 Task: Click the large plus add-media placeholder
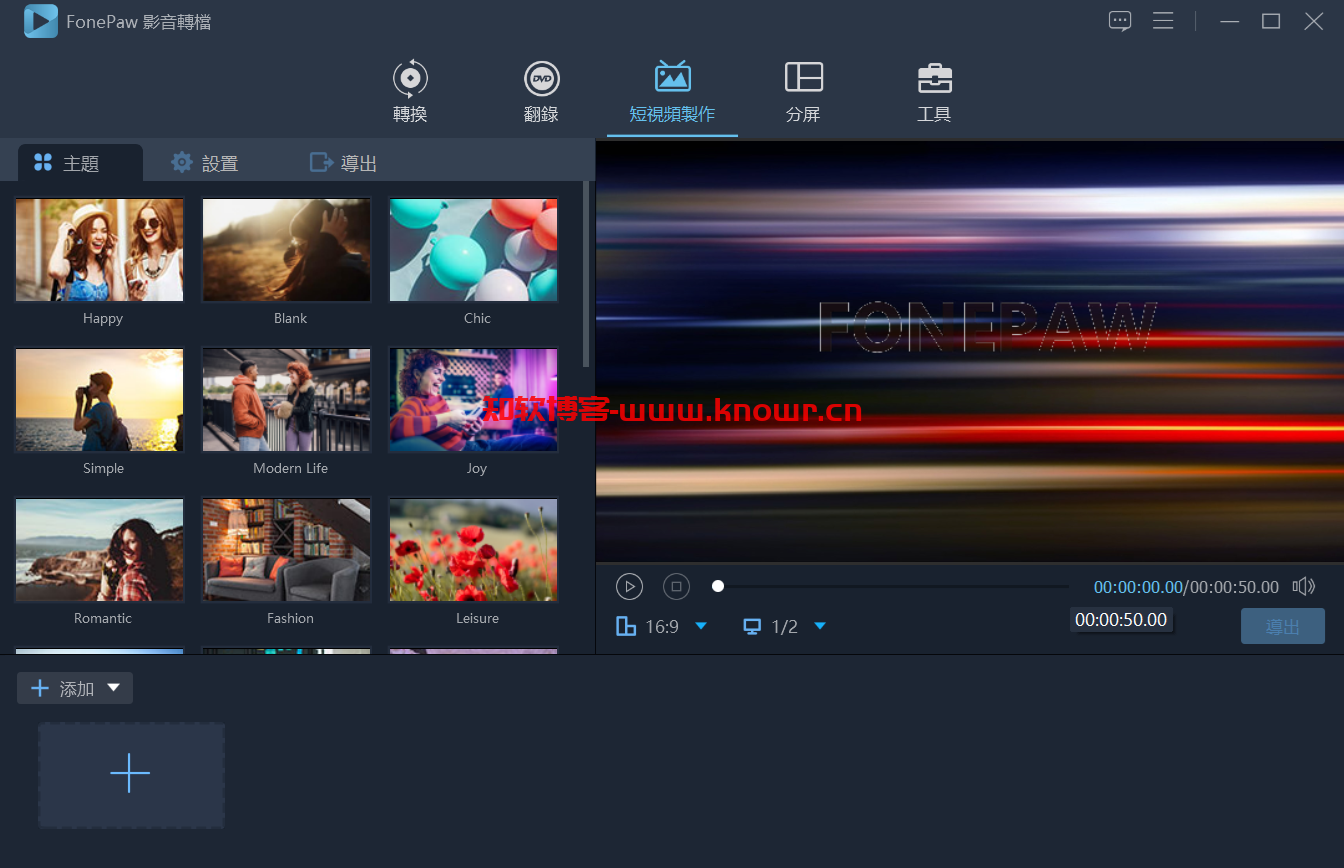131,775
